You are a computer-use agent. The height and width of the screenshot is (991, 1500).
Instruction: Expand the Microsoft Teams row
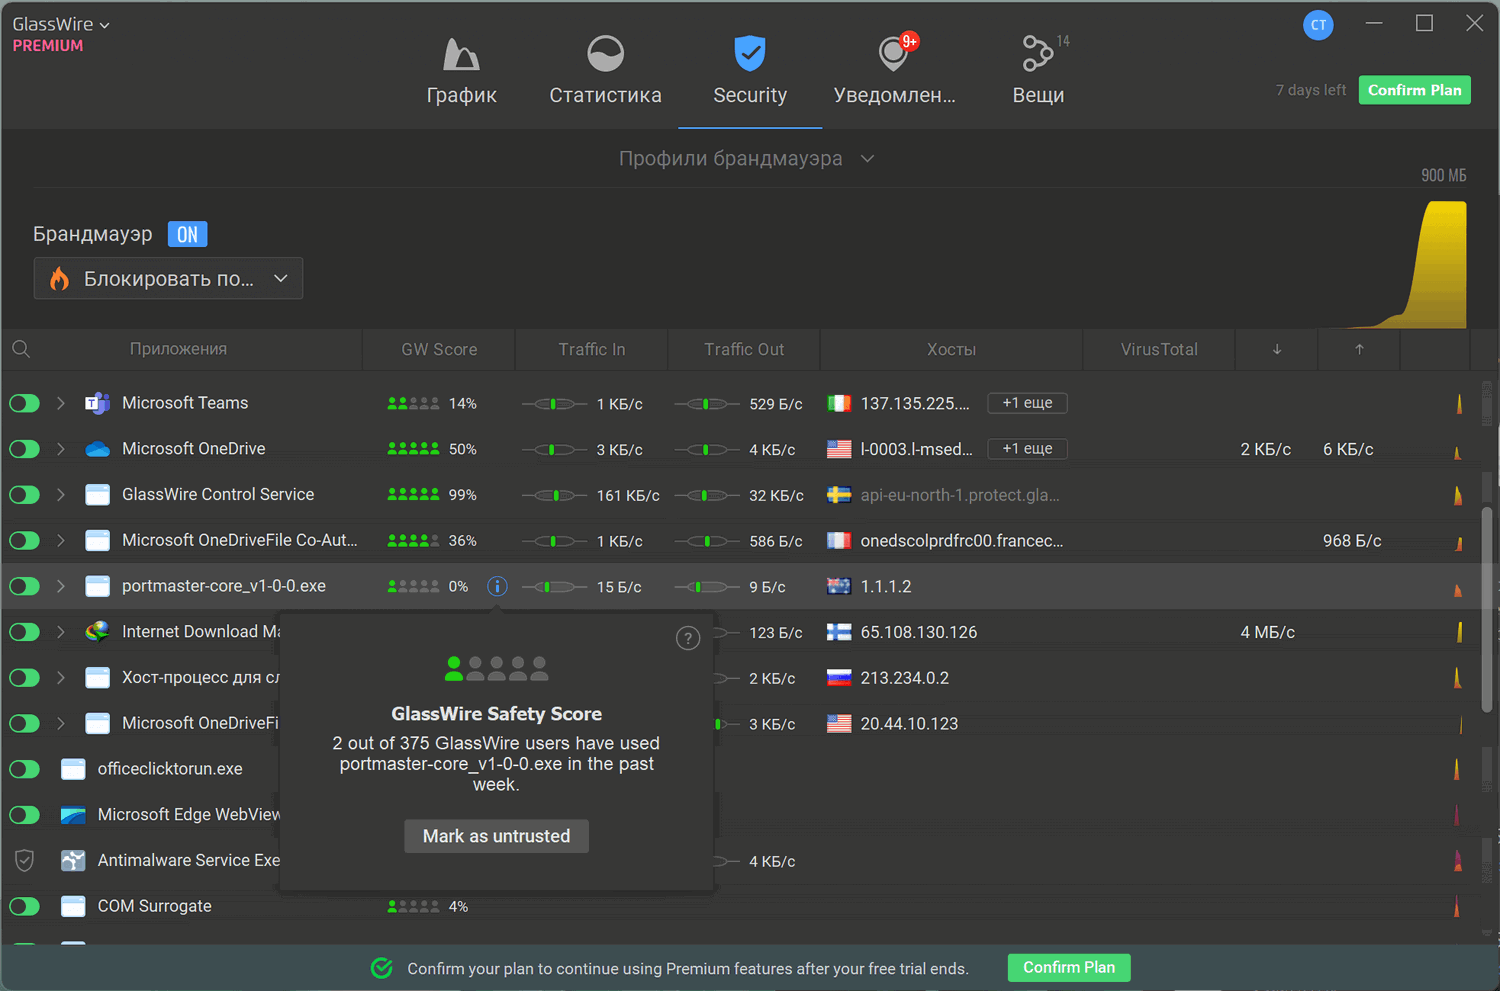coord(61,403)
